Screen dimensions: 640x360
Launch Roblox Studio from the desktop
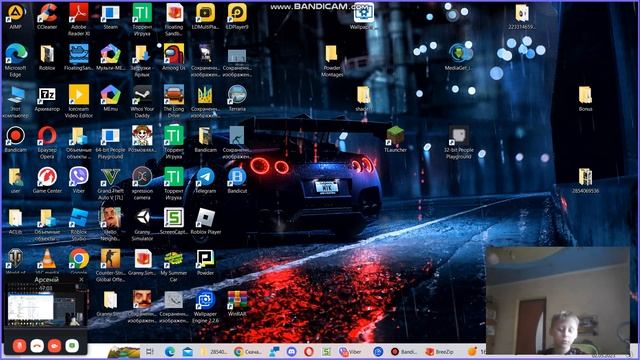coord(79,218)
